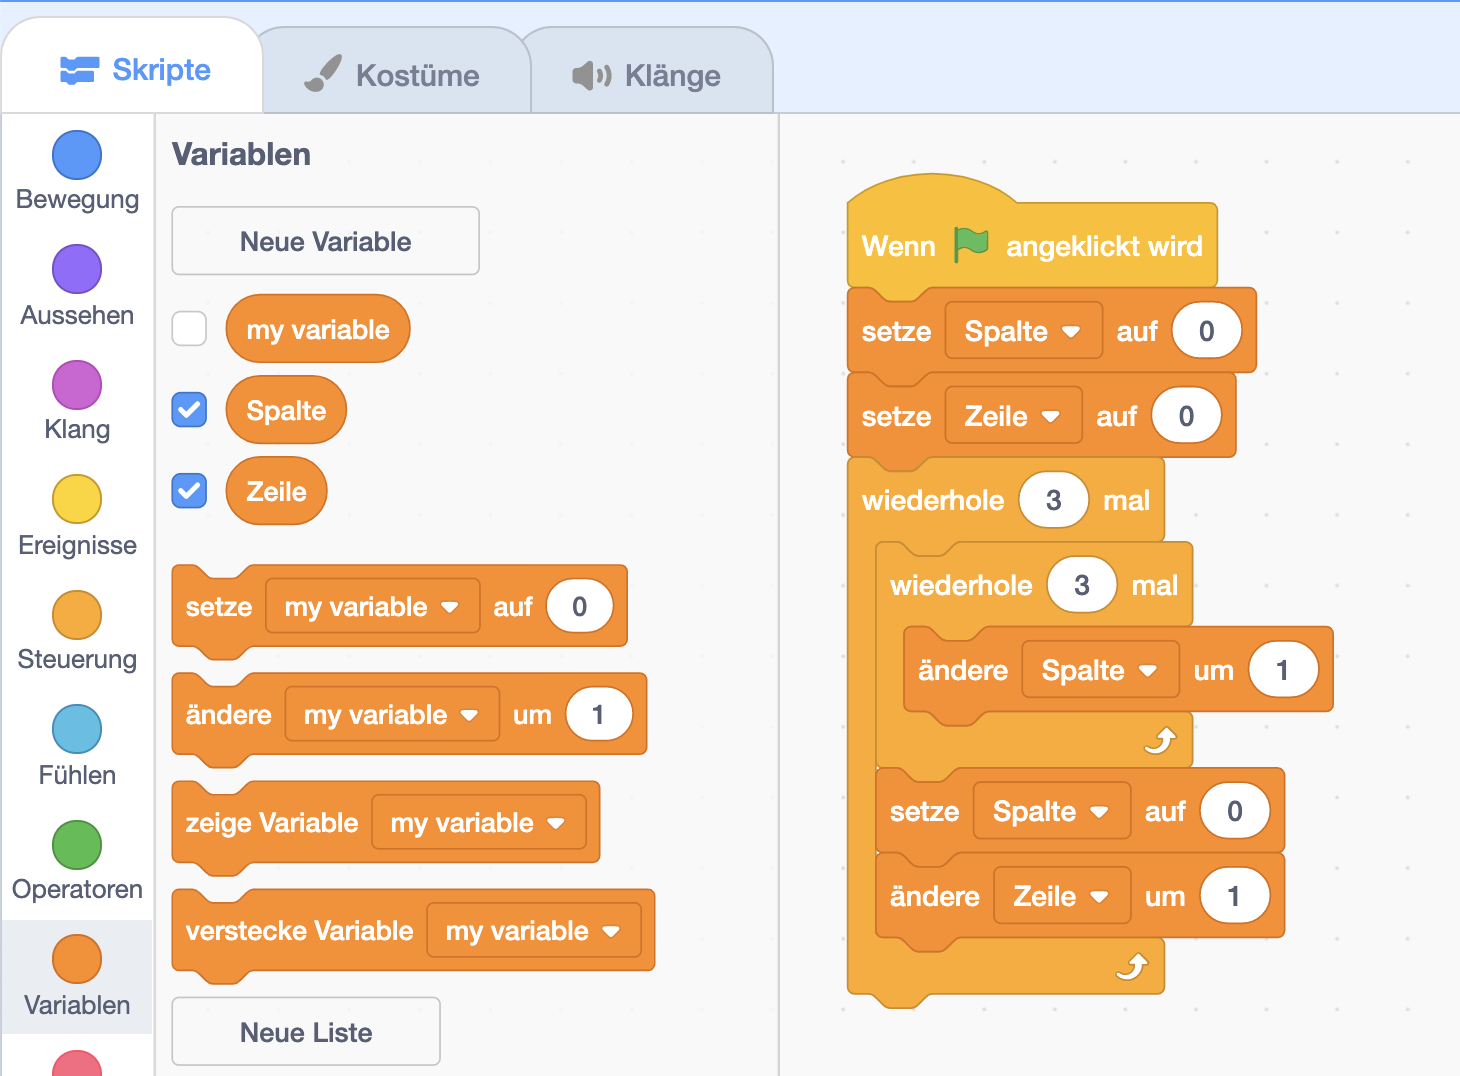
Task: Click the count field of outer wiederhole block
Action: tap(1053, 500)
